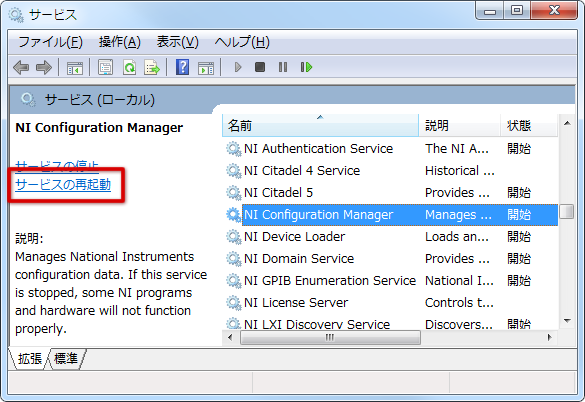Go back with the left arrow toolbar icon
The width and height of the screenshot is (585, 402).
(x=21, y=68)
